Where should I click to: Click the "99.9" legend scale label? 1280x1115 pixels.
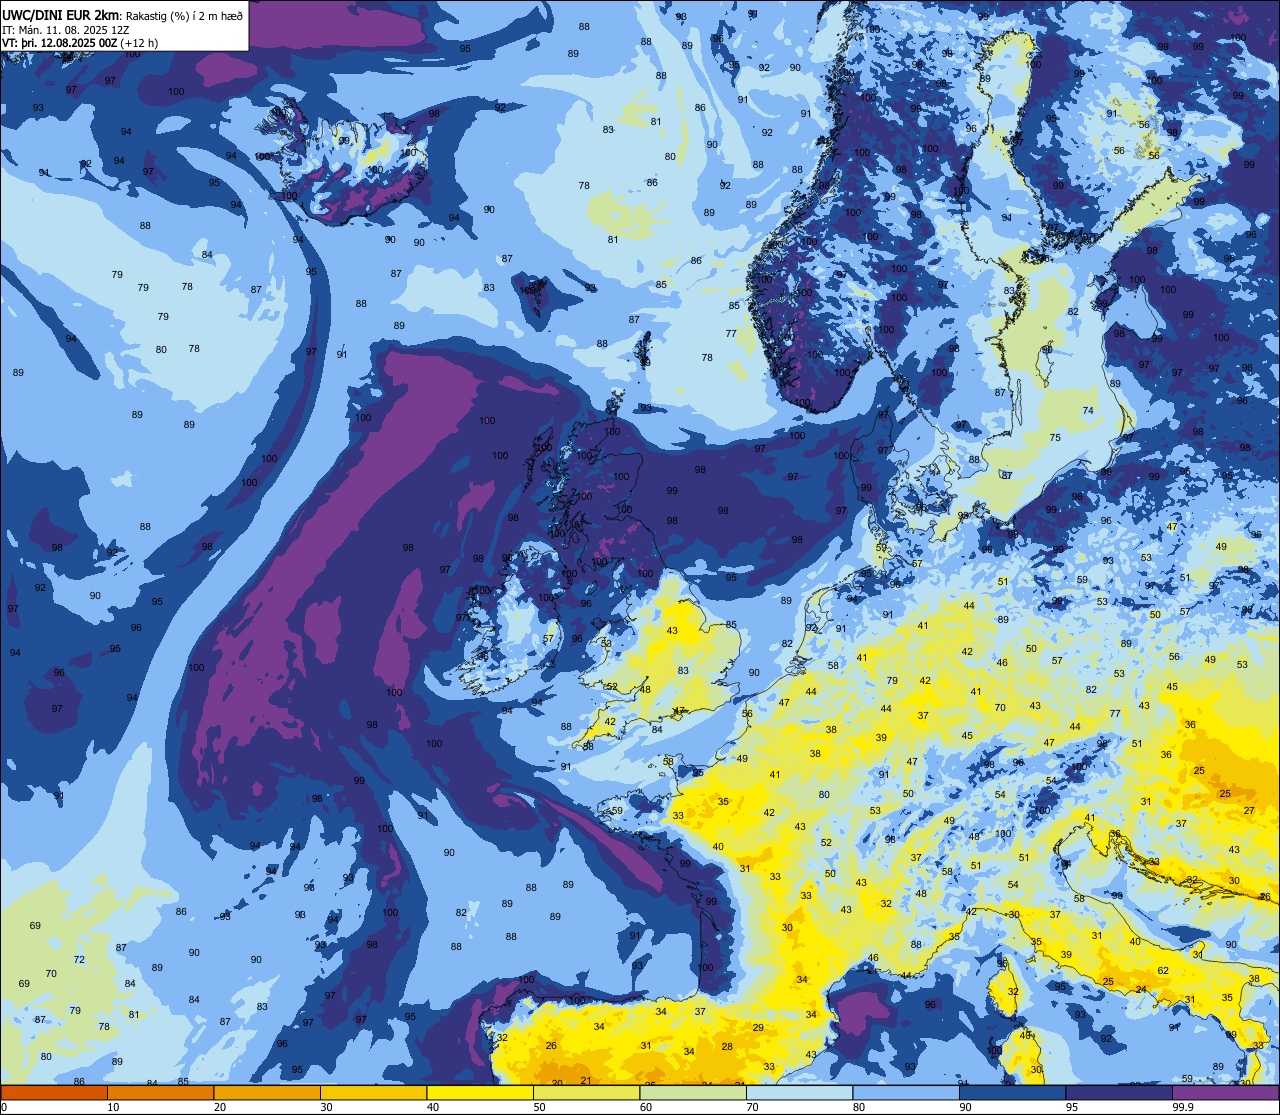pyautogui.click(x=1184, y=1107)
